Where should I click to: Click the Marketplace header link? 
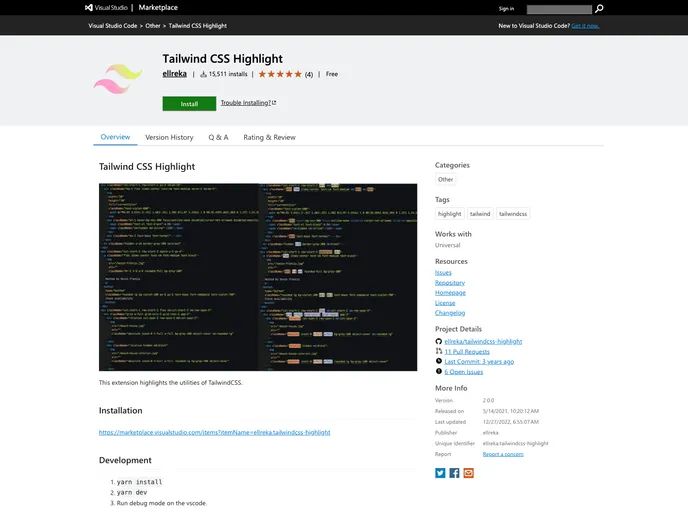pos(158,7)
